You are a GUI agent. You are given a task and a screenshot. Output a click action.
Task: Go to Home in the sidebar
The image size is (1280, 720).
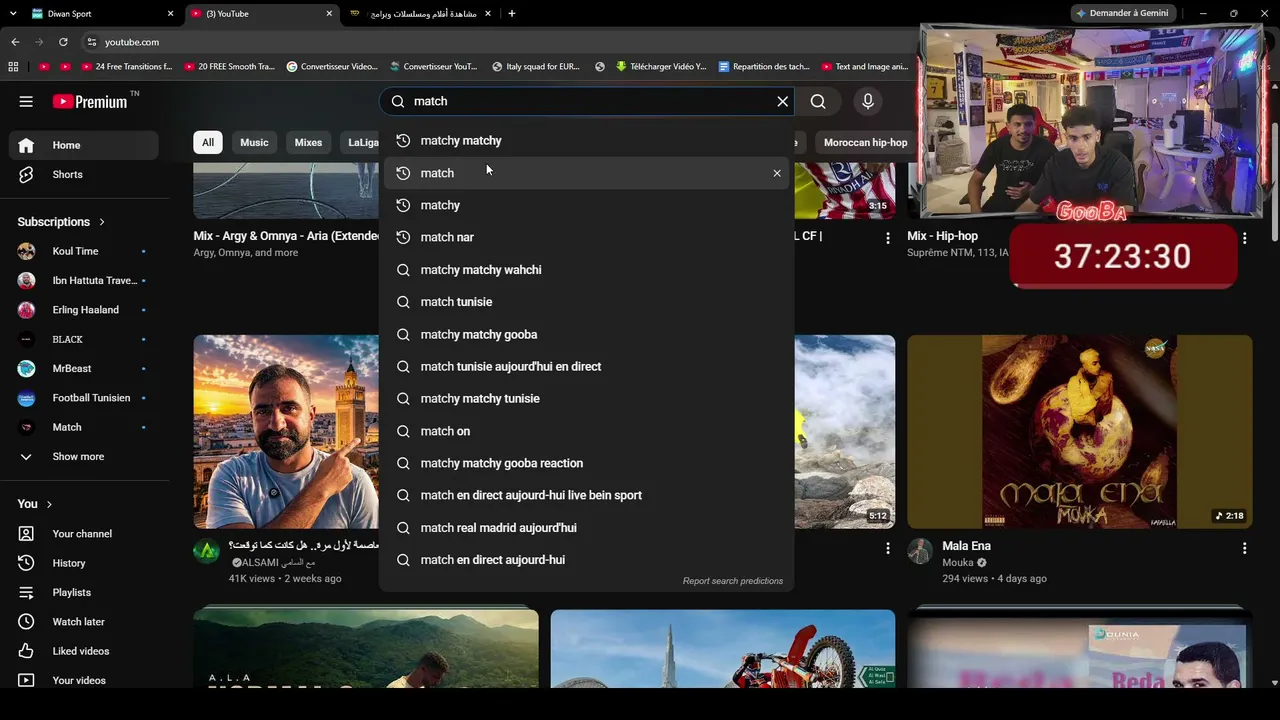click(x=84, y=145)
